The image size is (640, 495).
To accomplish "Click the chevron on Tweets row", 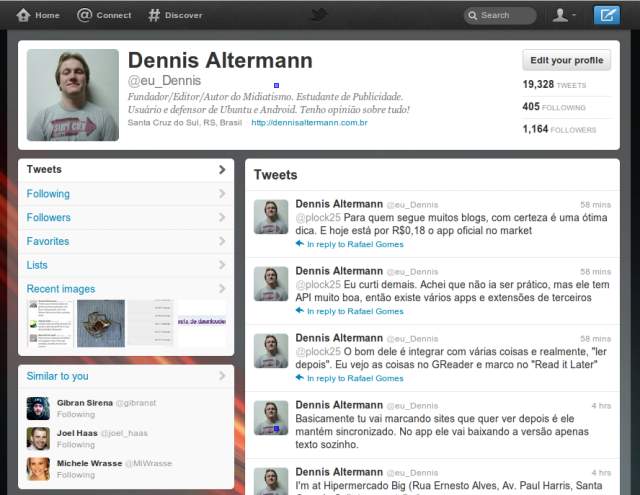I will (222, 169).
